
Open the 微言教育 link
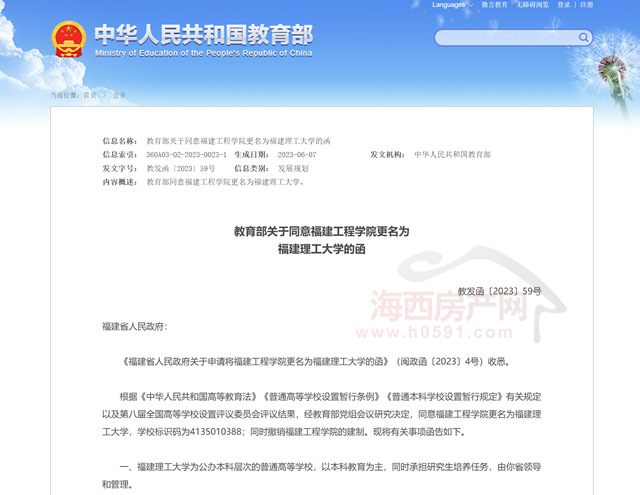[x=494, y=5]
